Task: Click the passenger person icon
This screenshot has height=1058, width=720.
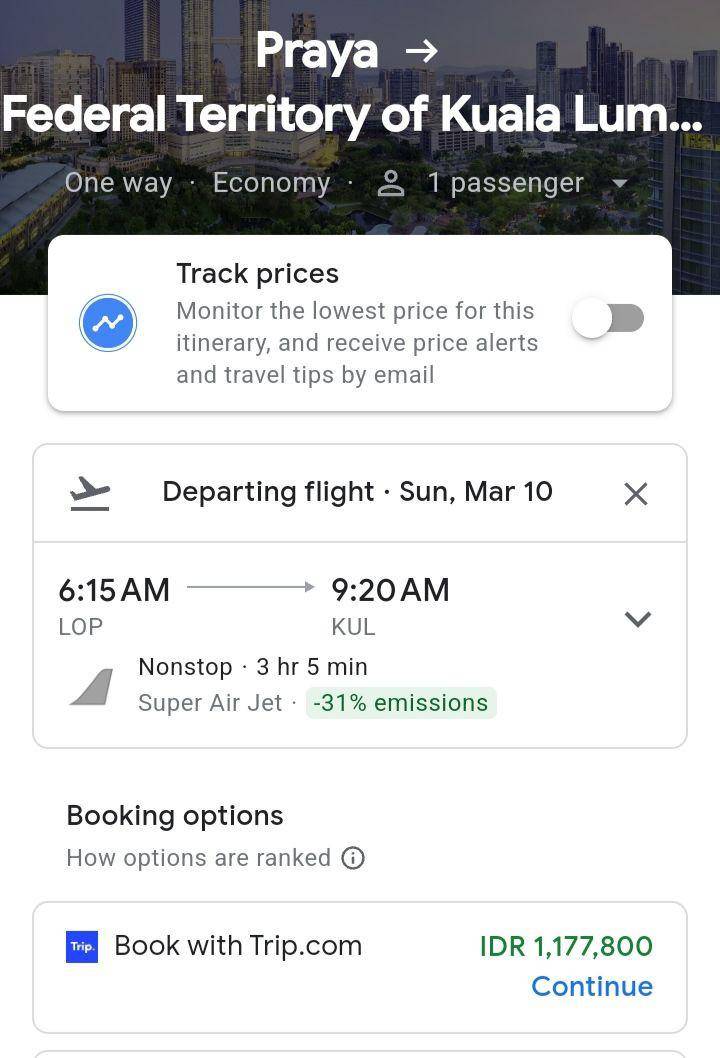Action: pos(391,183)
